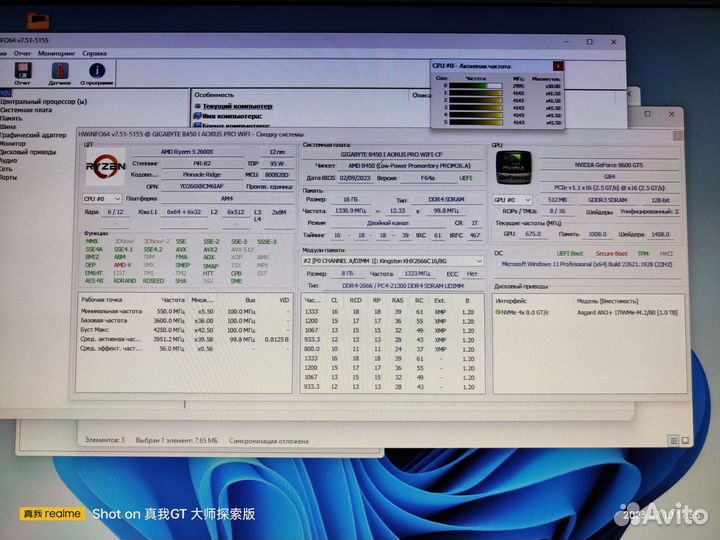
Task: Click the 95 W TDP value
Action: pyautogui.click(x=276, y=163)
